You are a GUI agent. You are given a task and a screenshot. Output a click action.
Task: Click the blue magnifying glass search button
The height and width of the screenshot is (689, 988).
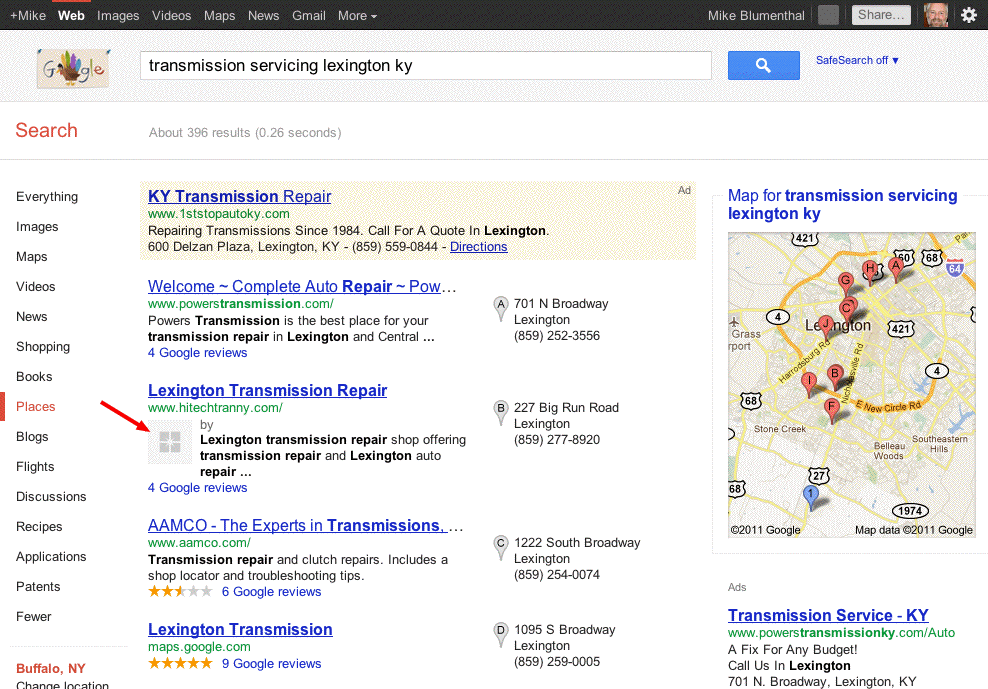[x=763, y=66]
